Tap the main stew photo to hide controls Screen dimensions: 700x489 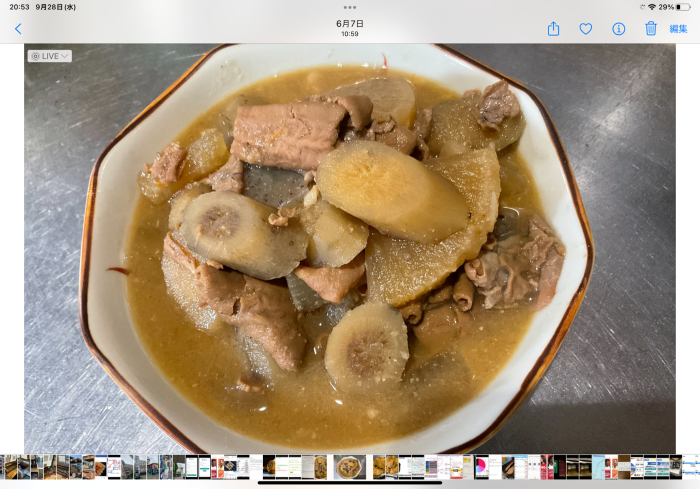350,248
